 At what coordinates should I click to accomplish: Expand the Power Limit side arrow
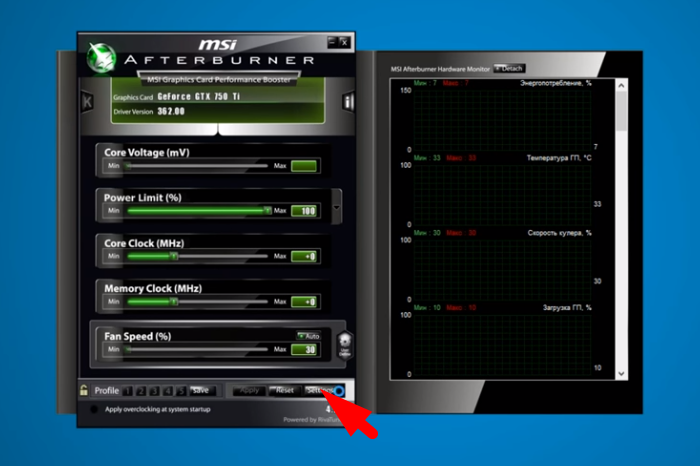coord(337,208)
